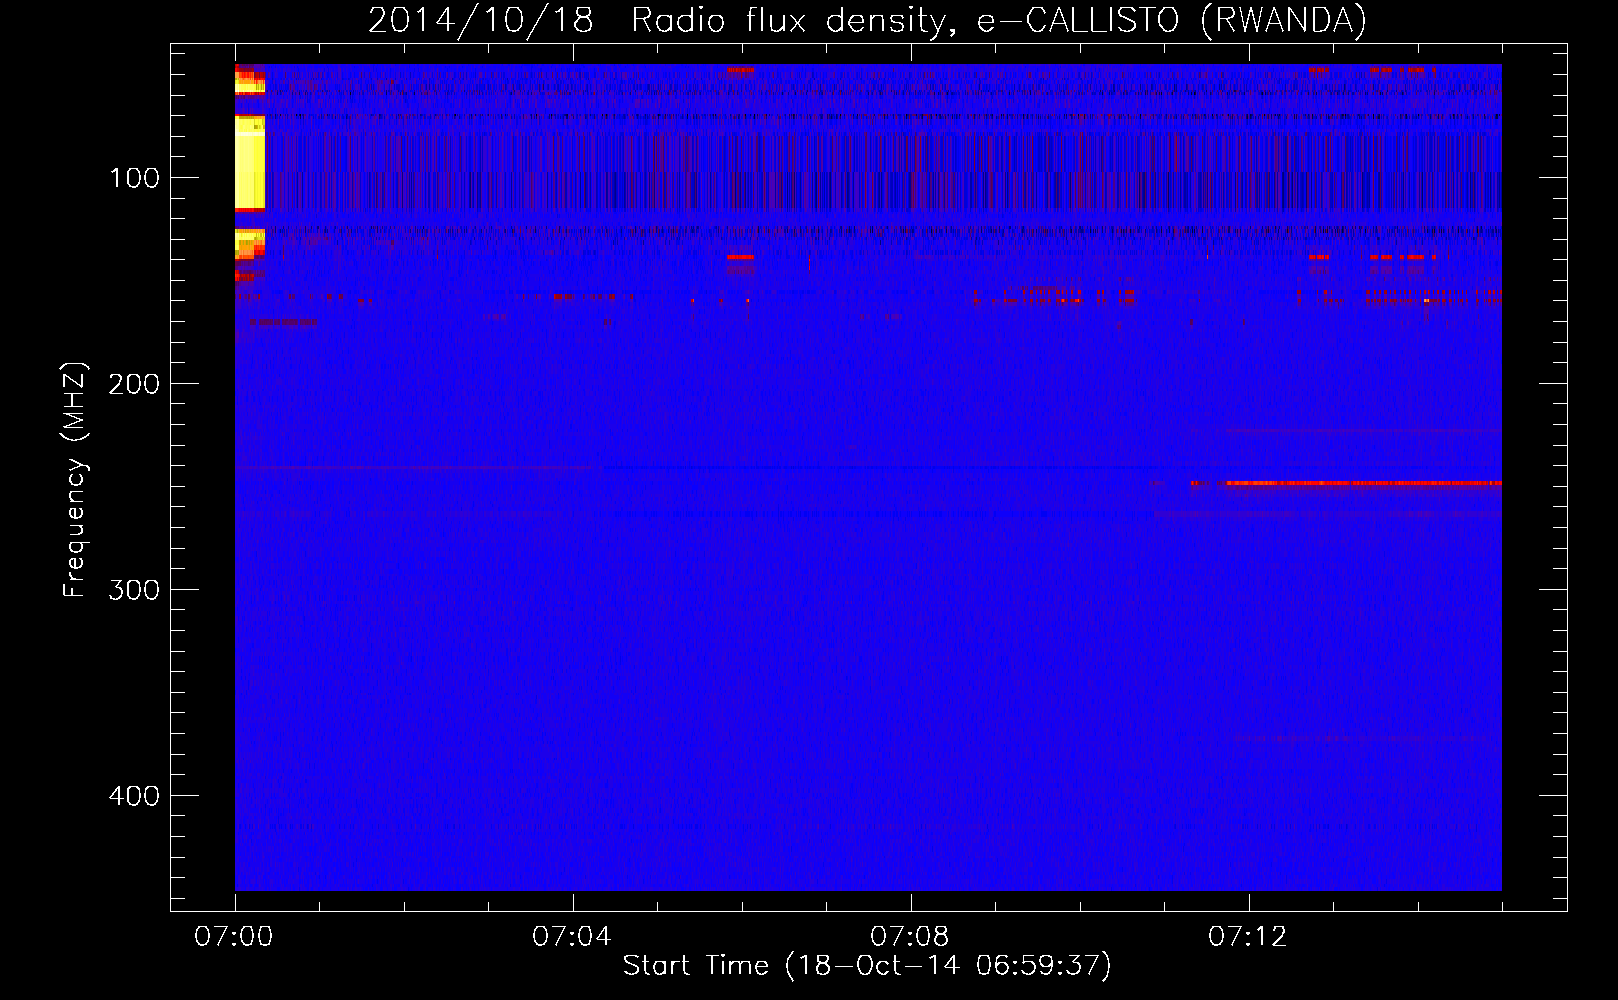
Task: Click the '07:12' time axis label
Action: coord(1247,937)
